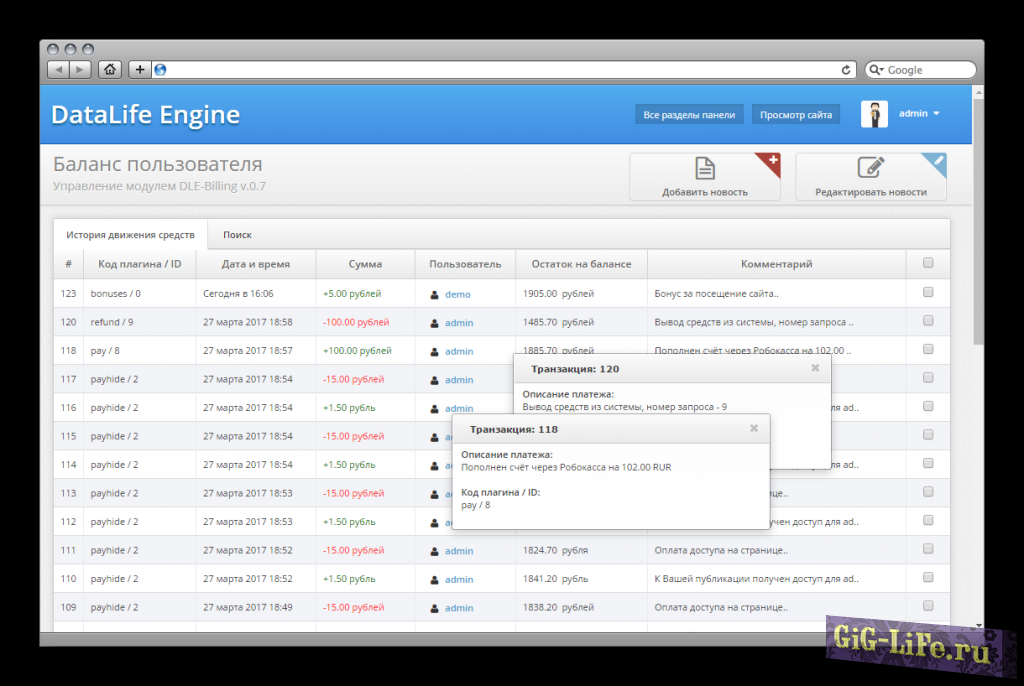The image size is (1024, 686).
Task: Click the Редактировать новости edit icon
Action: [870, 168]
